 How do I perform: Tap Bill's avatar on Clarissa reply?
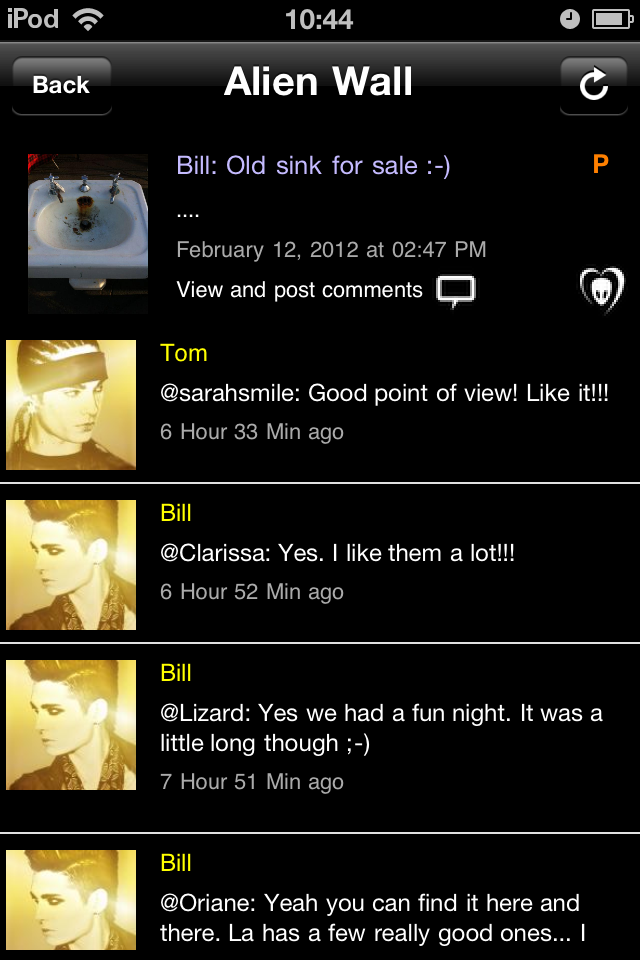[x=71, y=564]
